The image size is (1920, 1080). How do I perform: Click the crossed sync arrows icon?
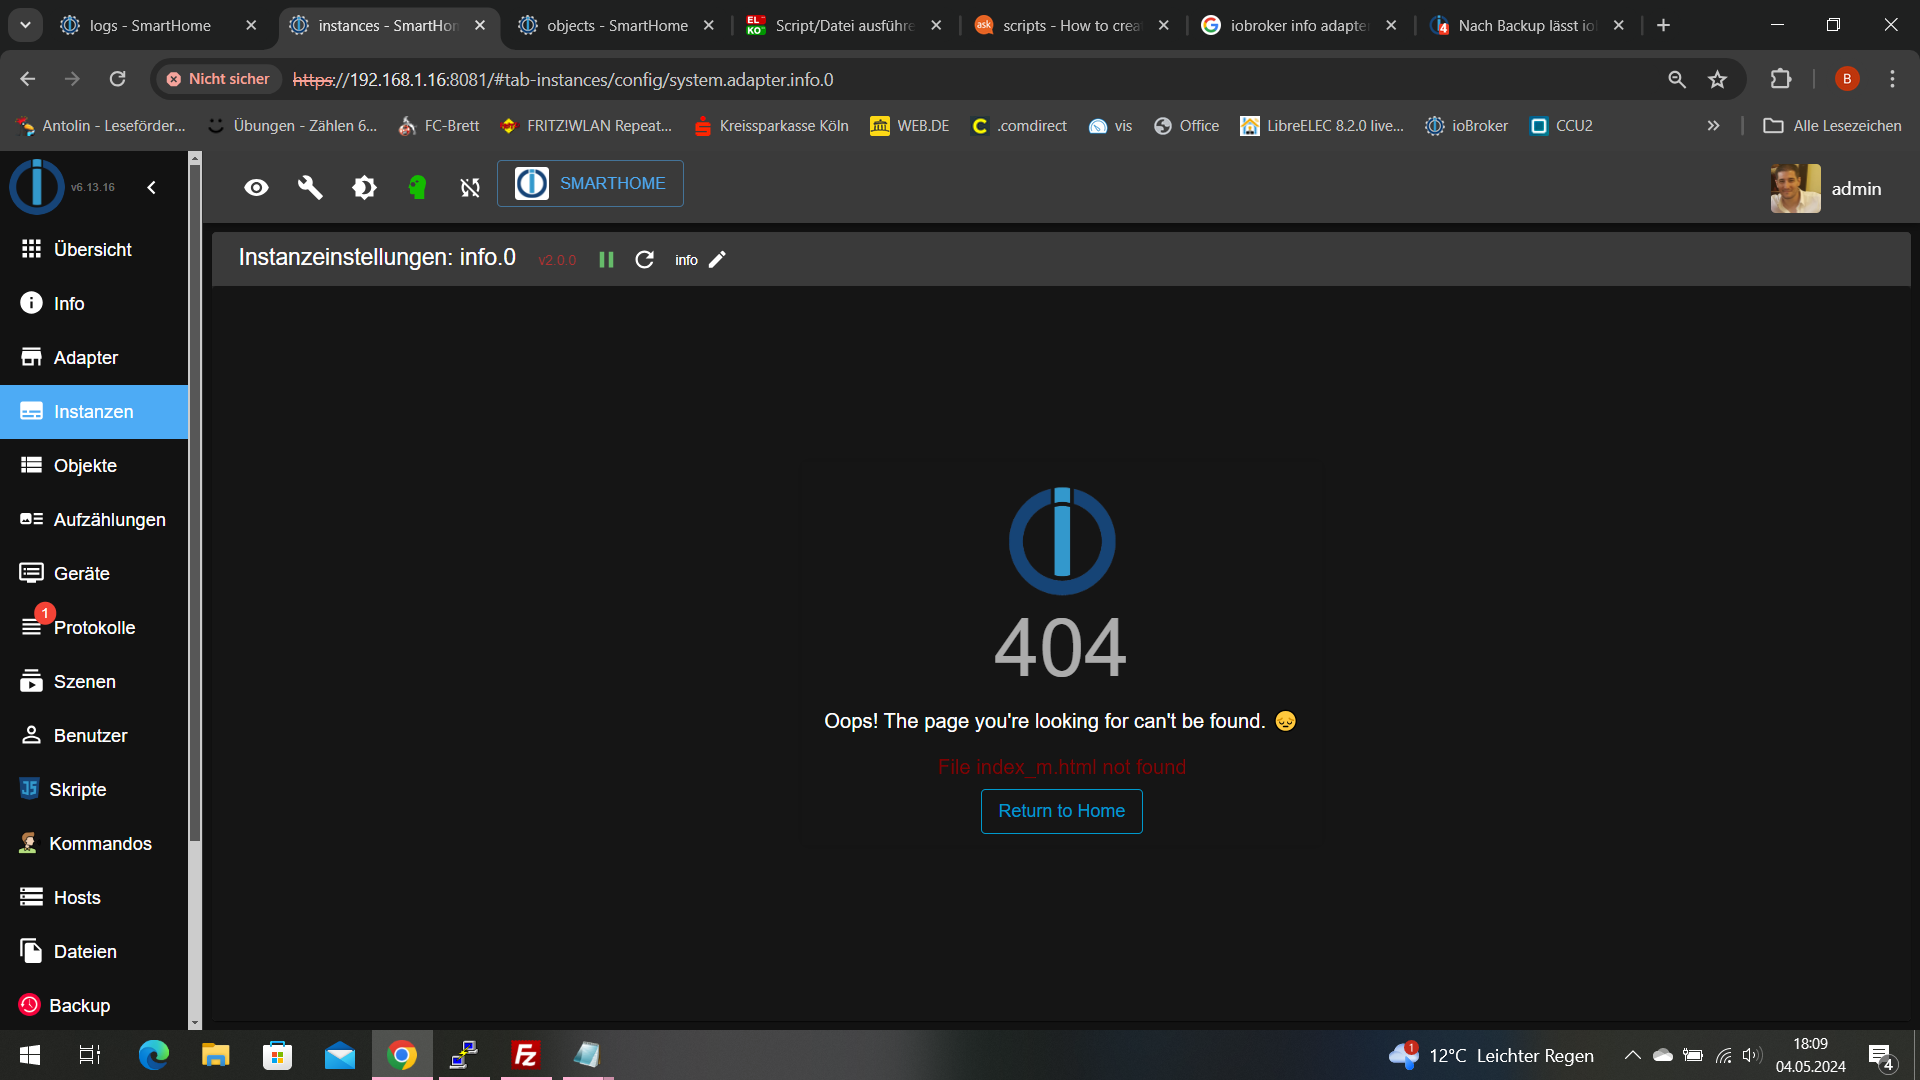[470, 187]
